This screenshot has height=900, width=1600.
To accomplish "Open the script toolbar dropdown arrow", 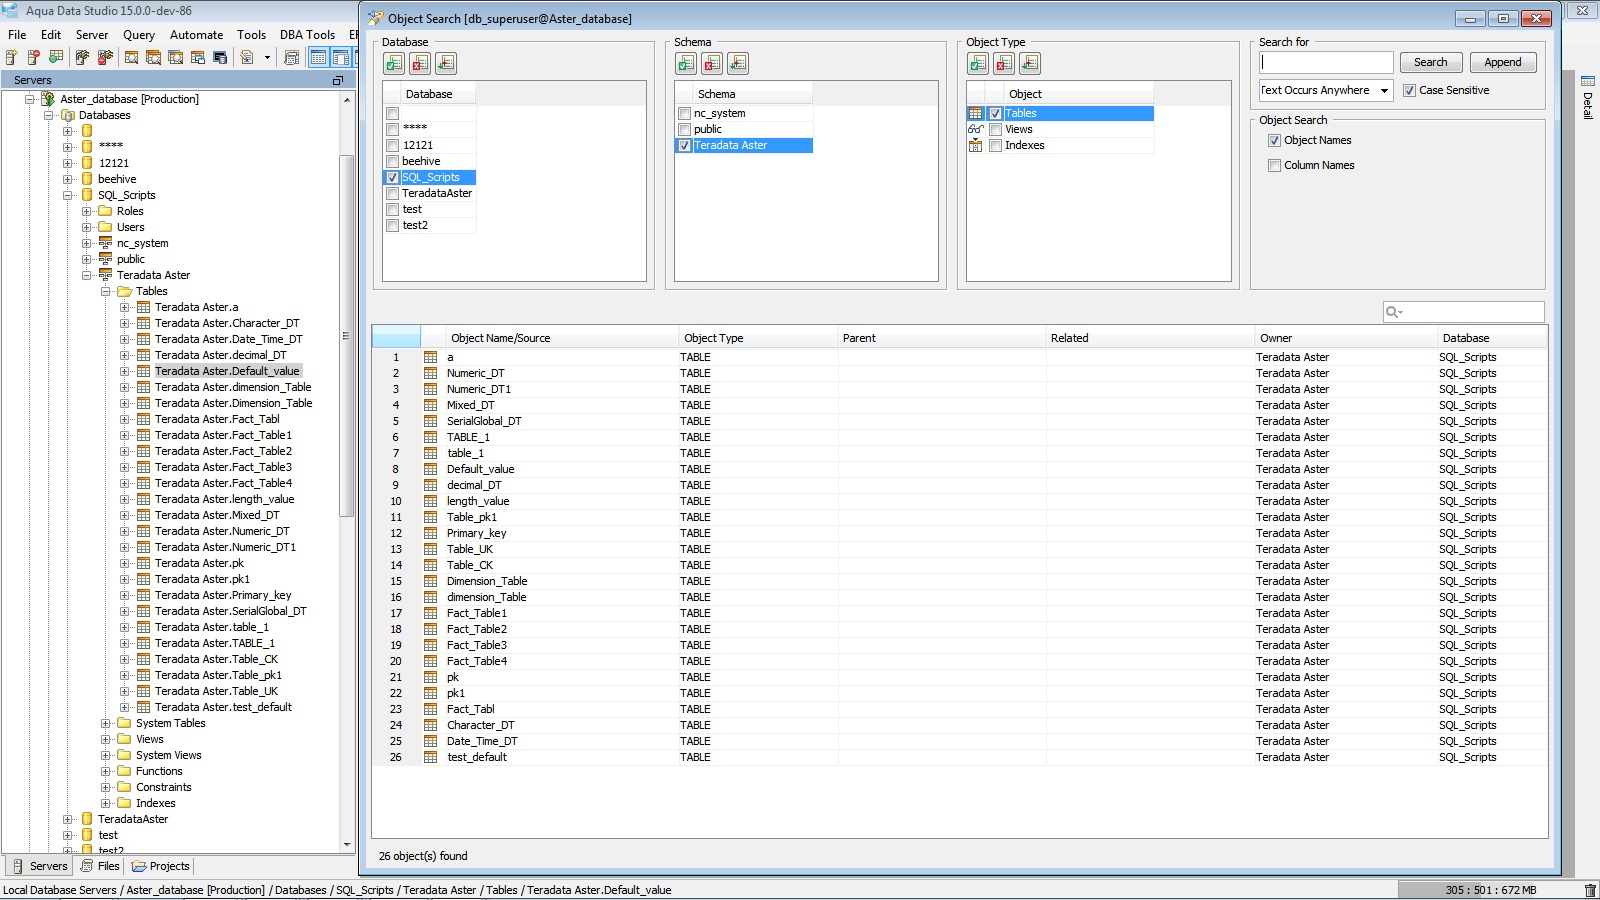I will click(267, 57).
